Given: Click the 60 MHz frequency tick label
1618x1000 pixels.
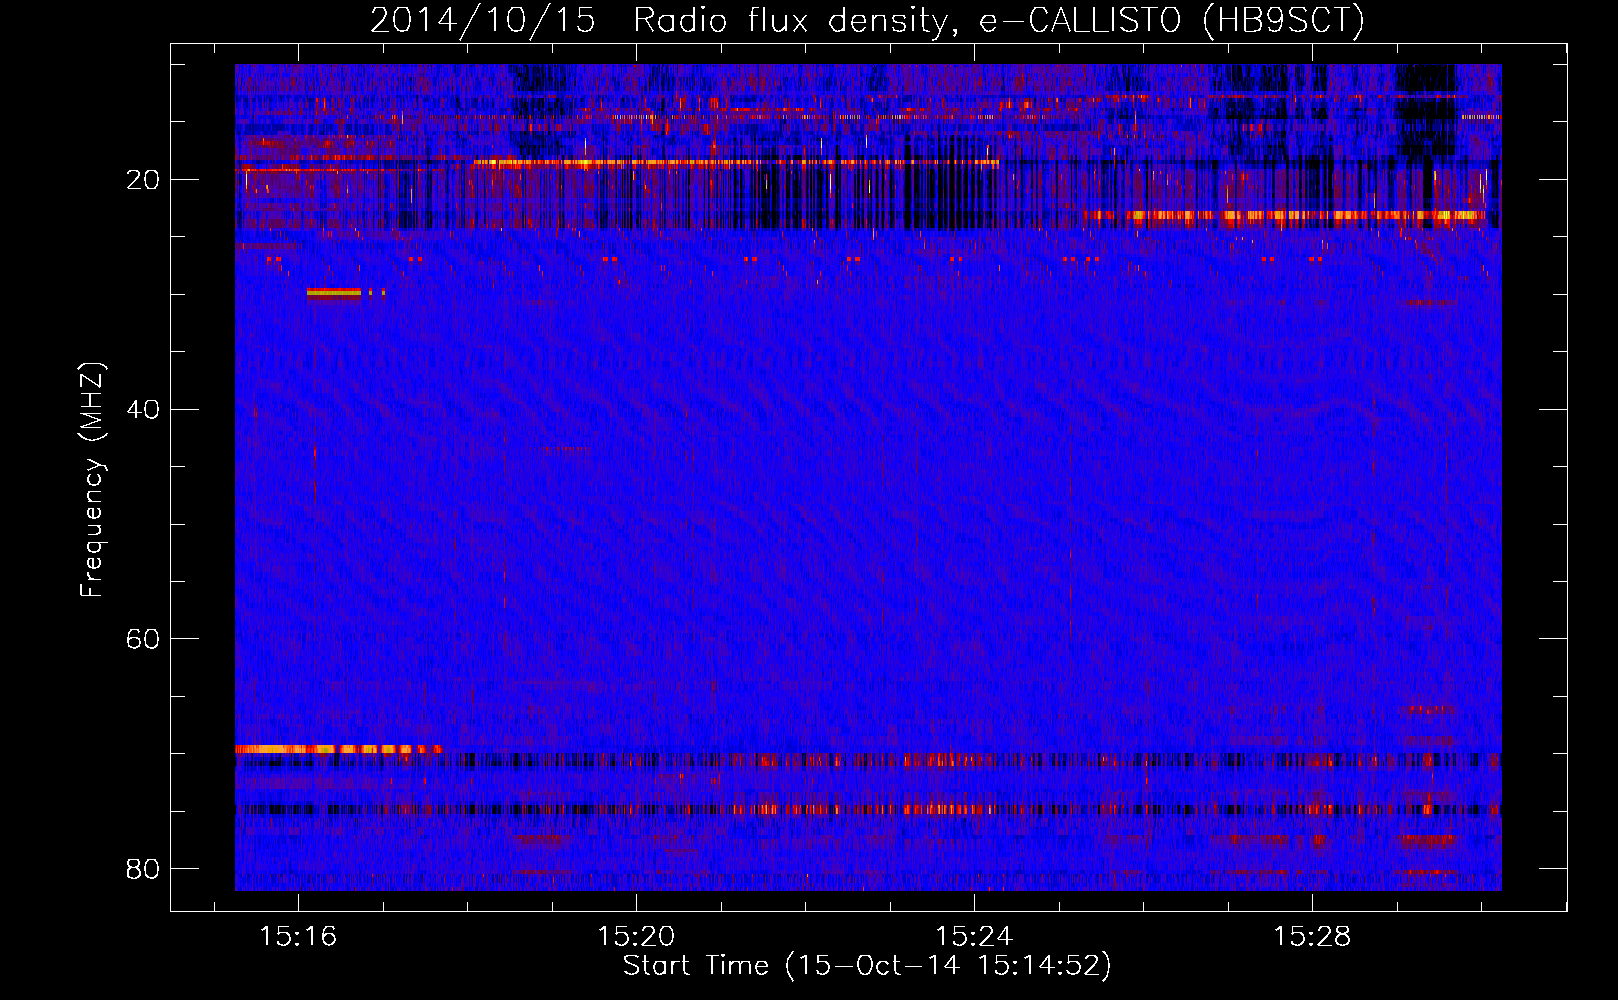Looking at the screenshot, I should click(x=143, y=638).
